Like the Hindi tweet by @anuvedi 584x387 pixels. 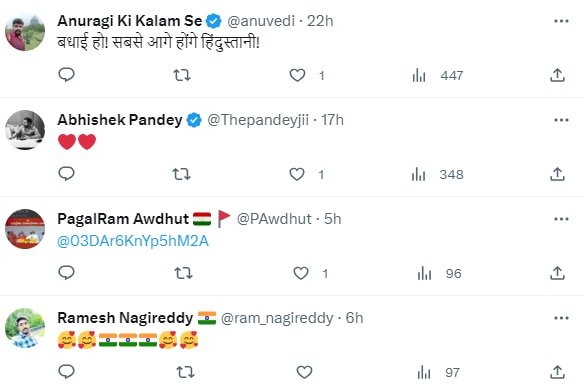tap(297, 76)
